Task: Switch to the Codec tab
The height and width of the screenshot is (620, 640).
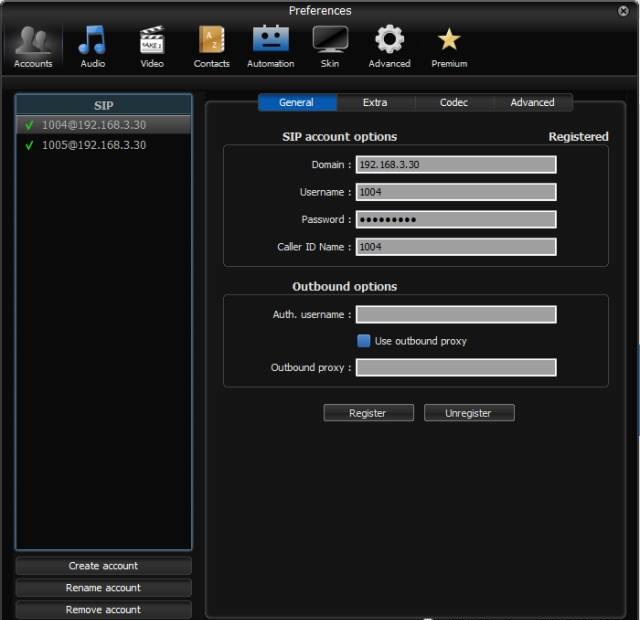Action: click(x=453, y=102)
